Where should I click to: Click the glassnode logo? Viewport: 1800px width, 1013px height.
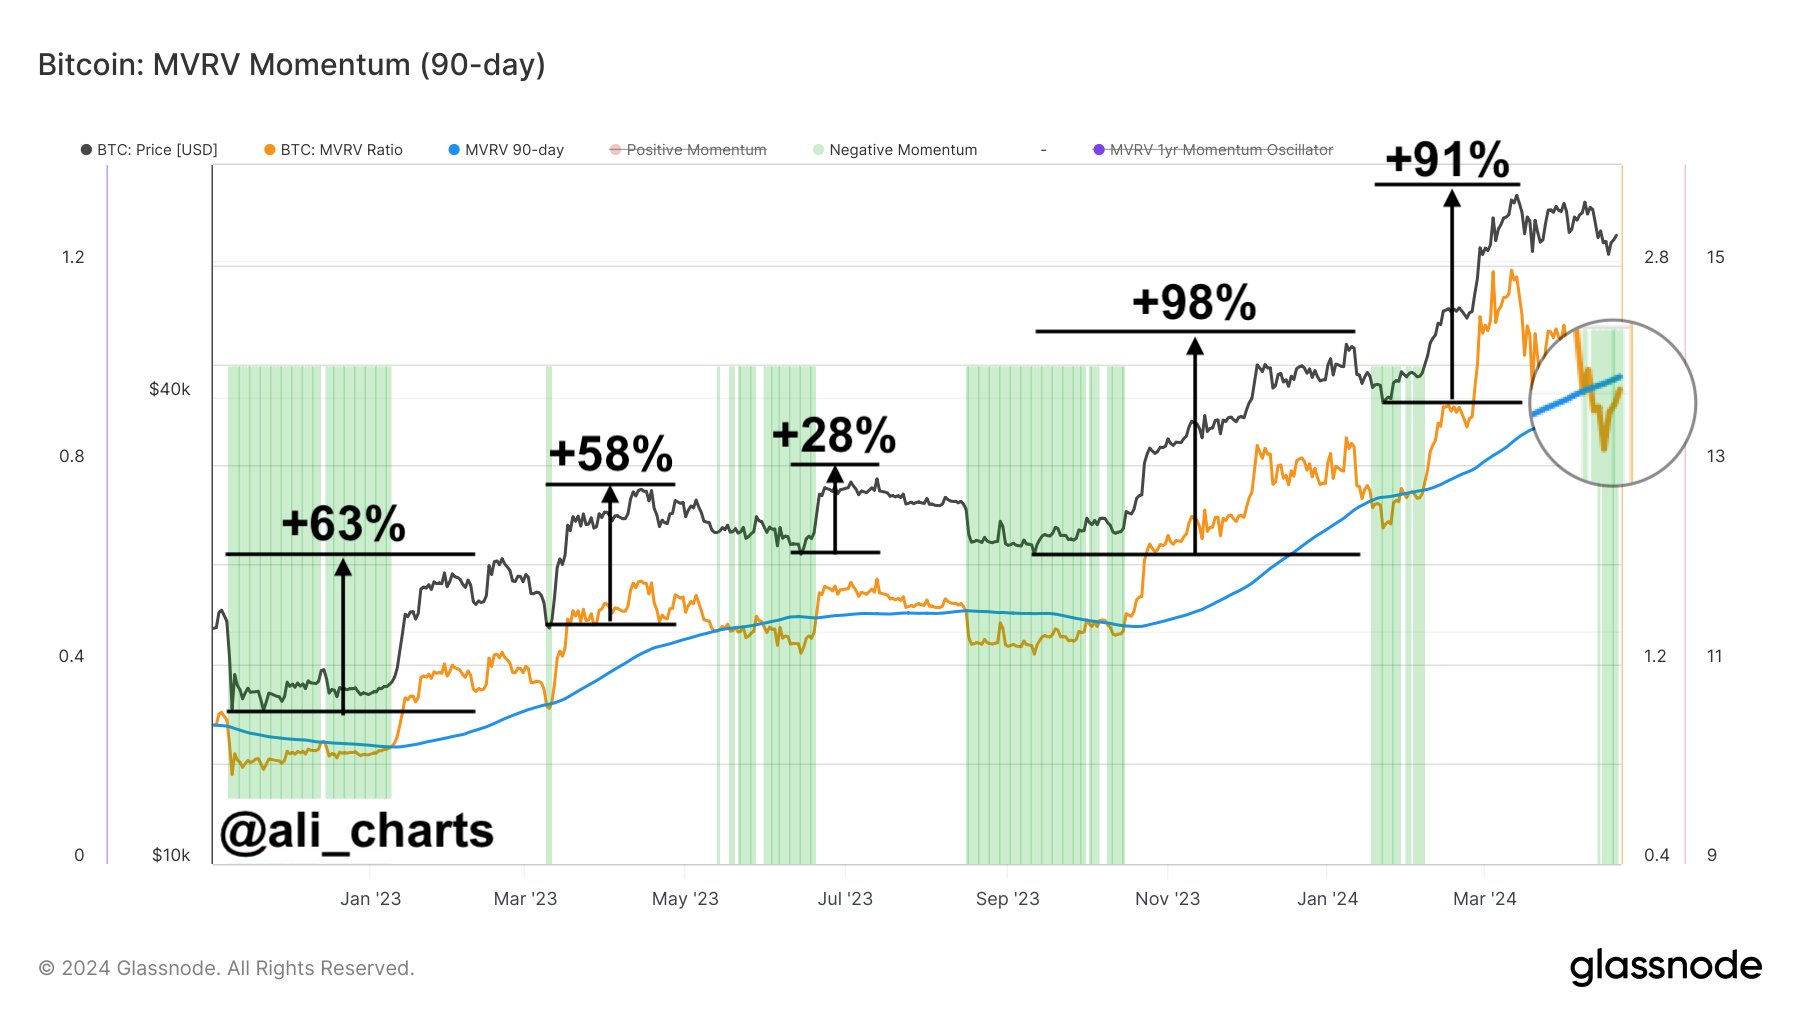1665,966
